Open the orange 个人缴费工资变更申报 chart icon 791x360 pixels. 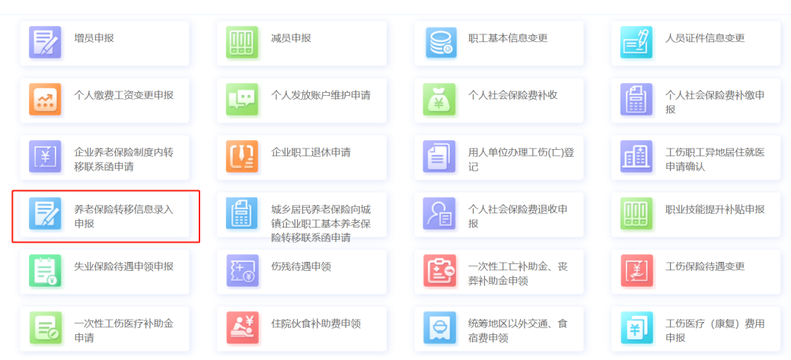(x=45, y=99)
